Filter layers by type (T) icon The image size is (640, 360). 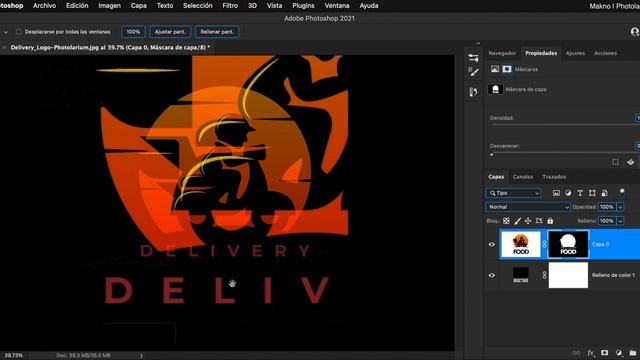click(x=580, y=193)
